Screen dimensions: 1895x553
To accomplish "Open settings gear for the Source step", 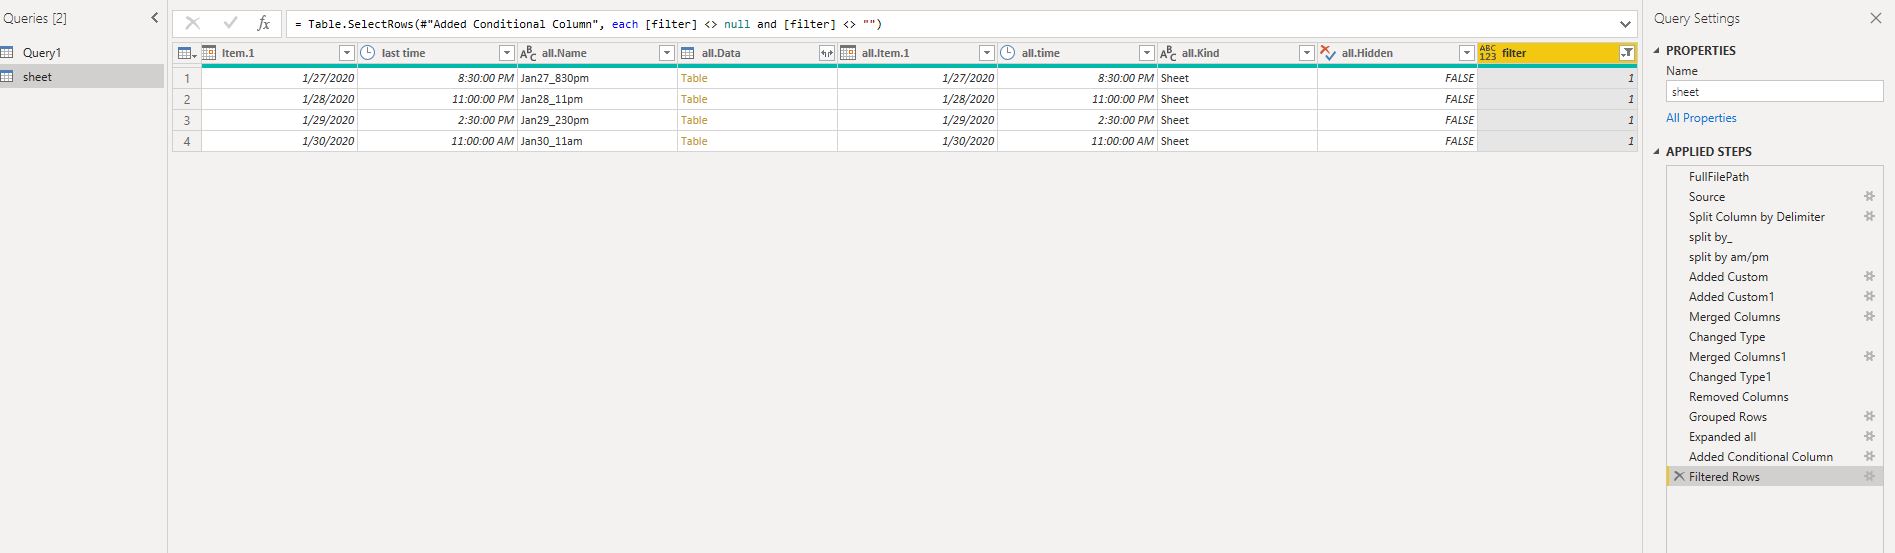I will click(1869, 197).
